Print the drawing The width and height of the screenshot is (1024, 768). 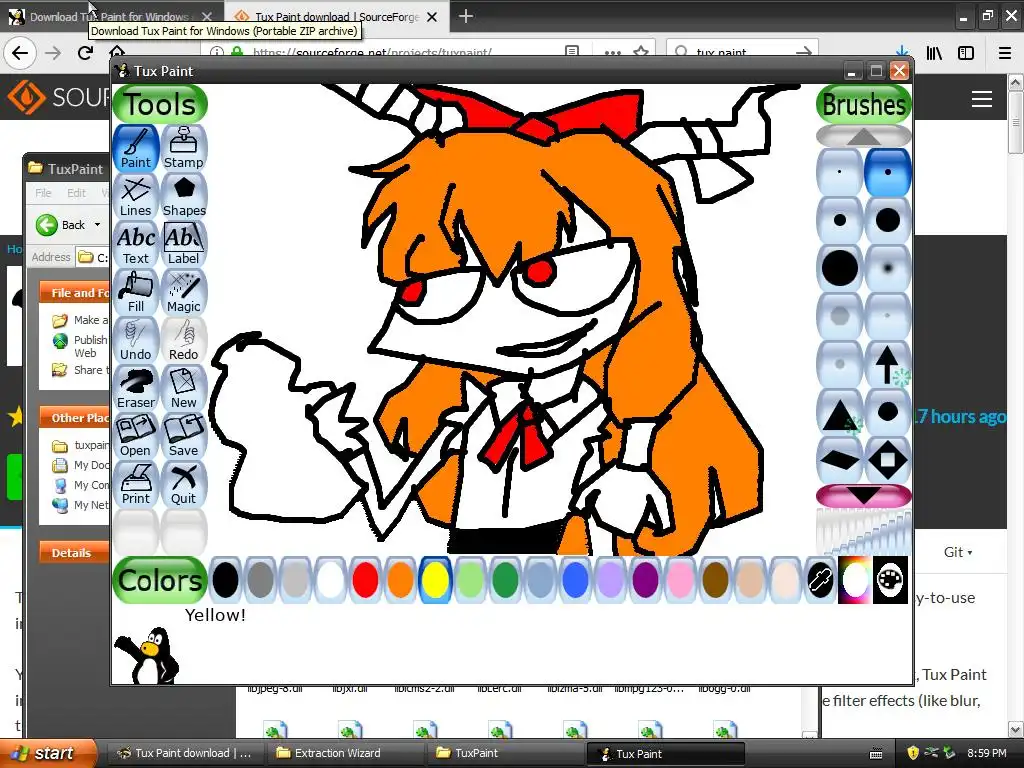136,485
